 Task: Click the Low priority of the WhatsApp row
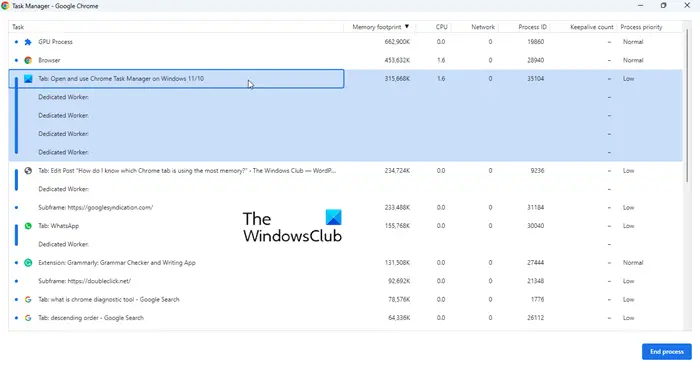click(629, 226)
